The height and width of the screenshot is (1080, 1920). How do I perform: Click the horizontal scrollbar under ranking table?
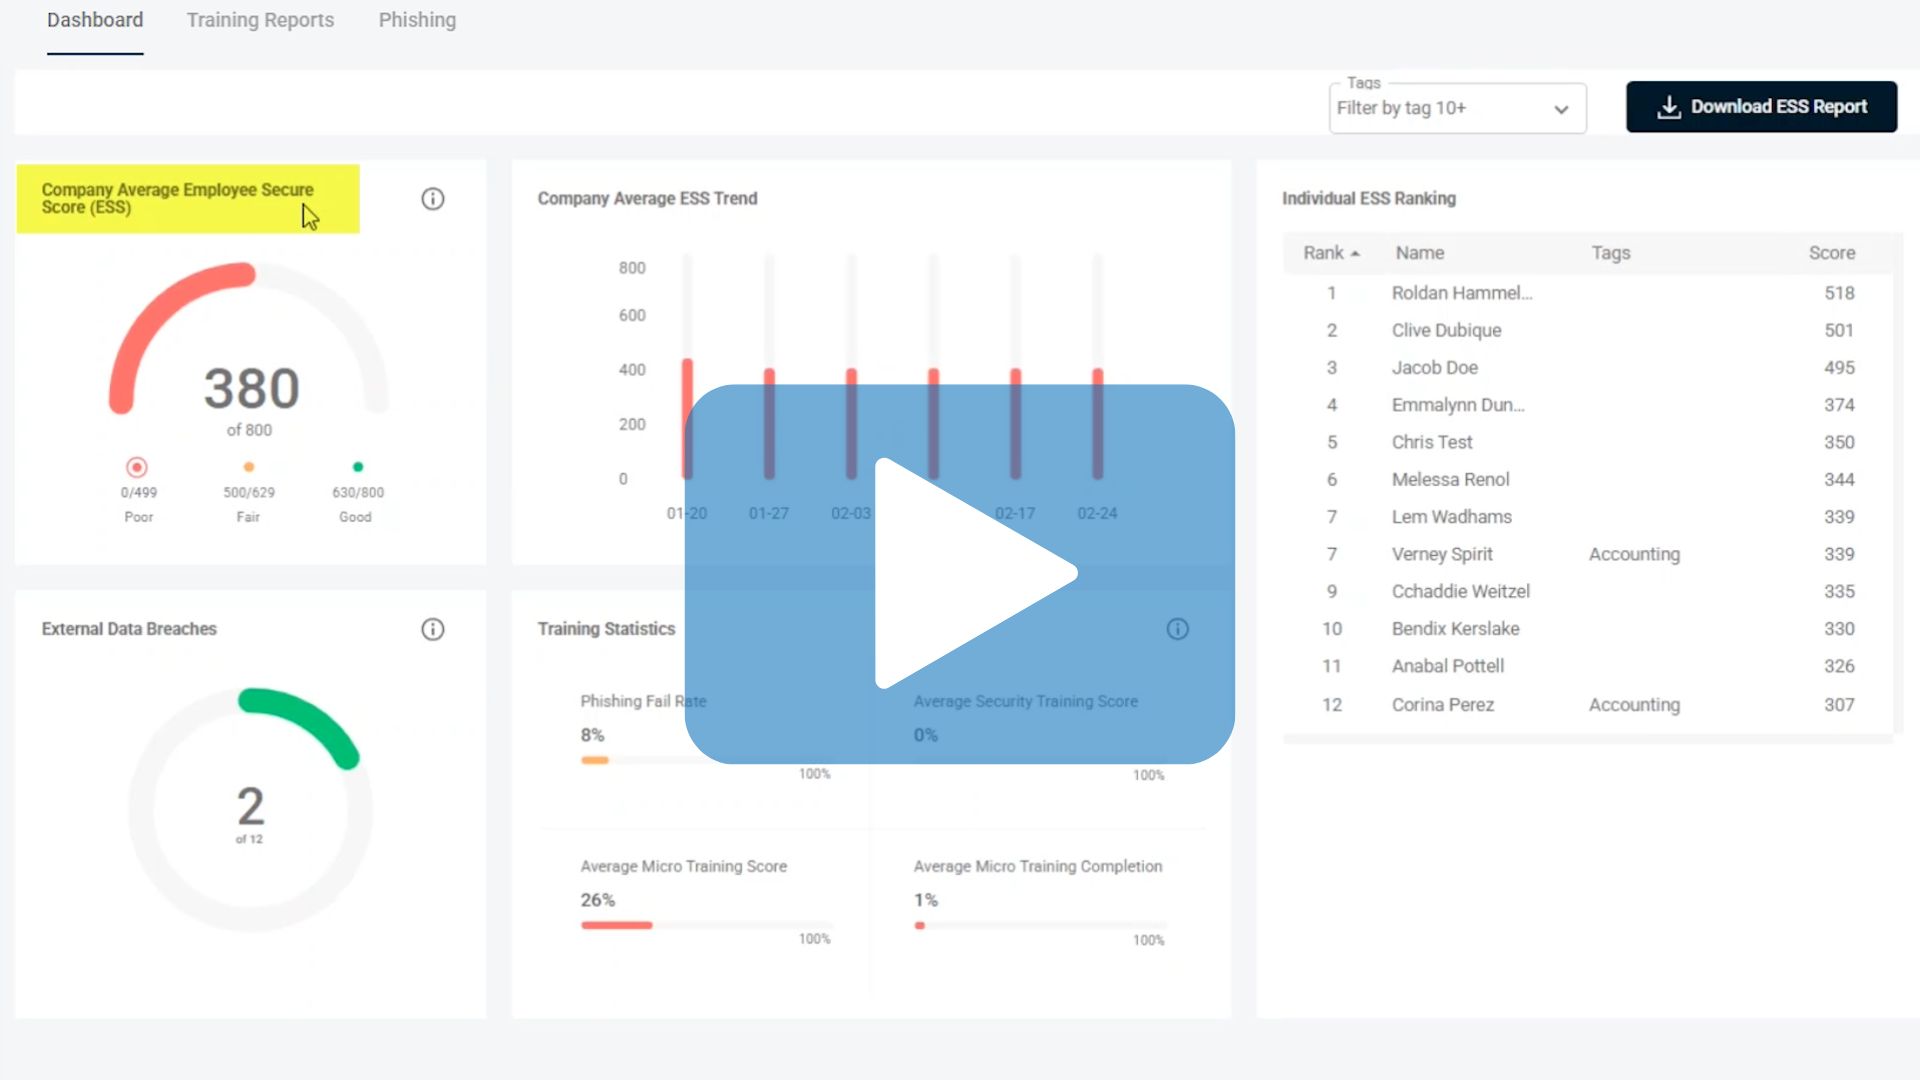point(1587,740)
